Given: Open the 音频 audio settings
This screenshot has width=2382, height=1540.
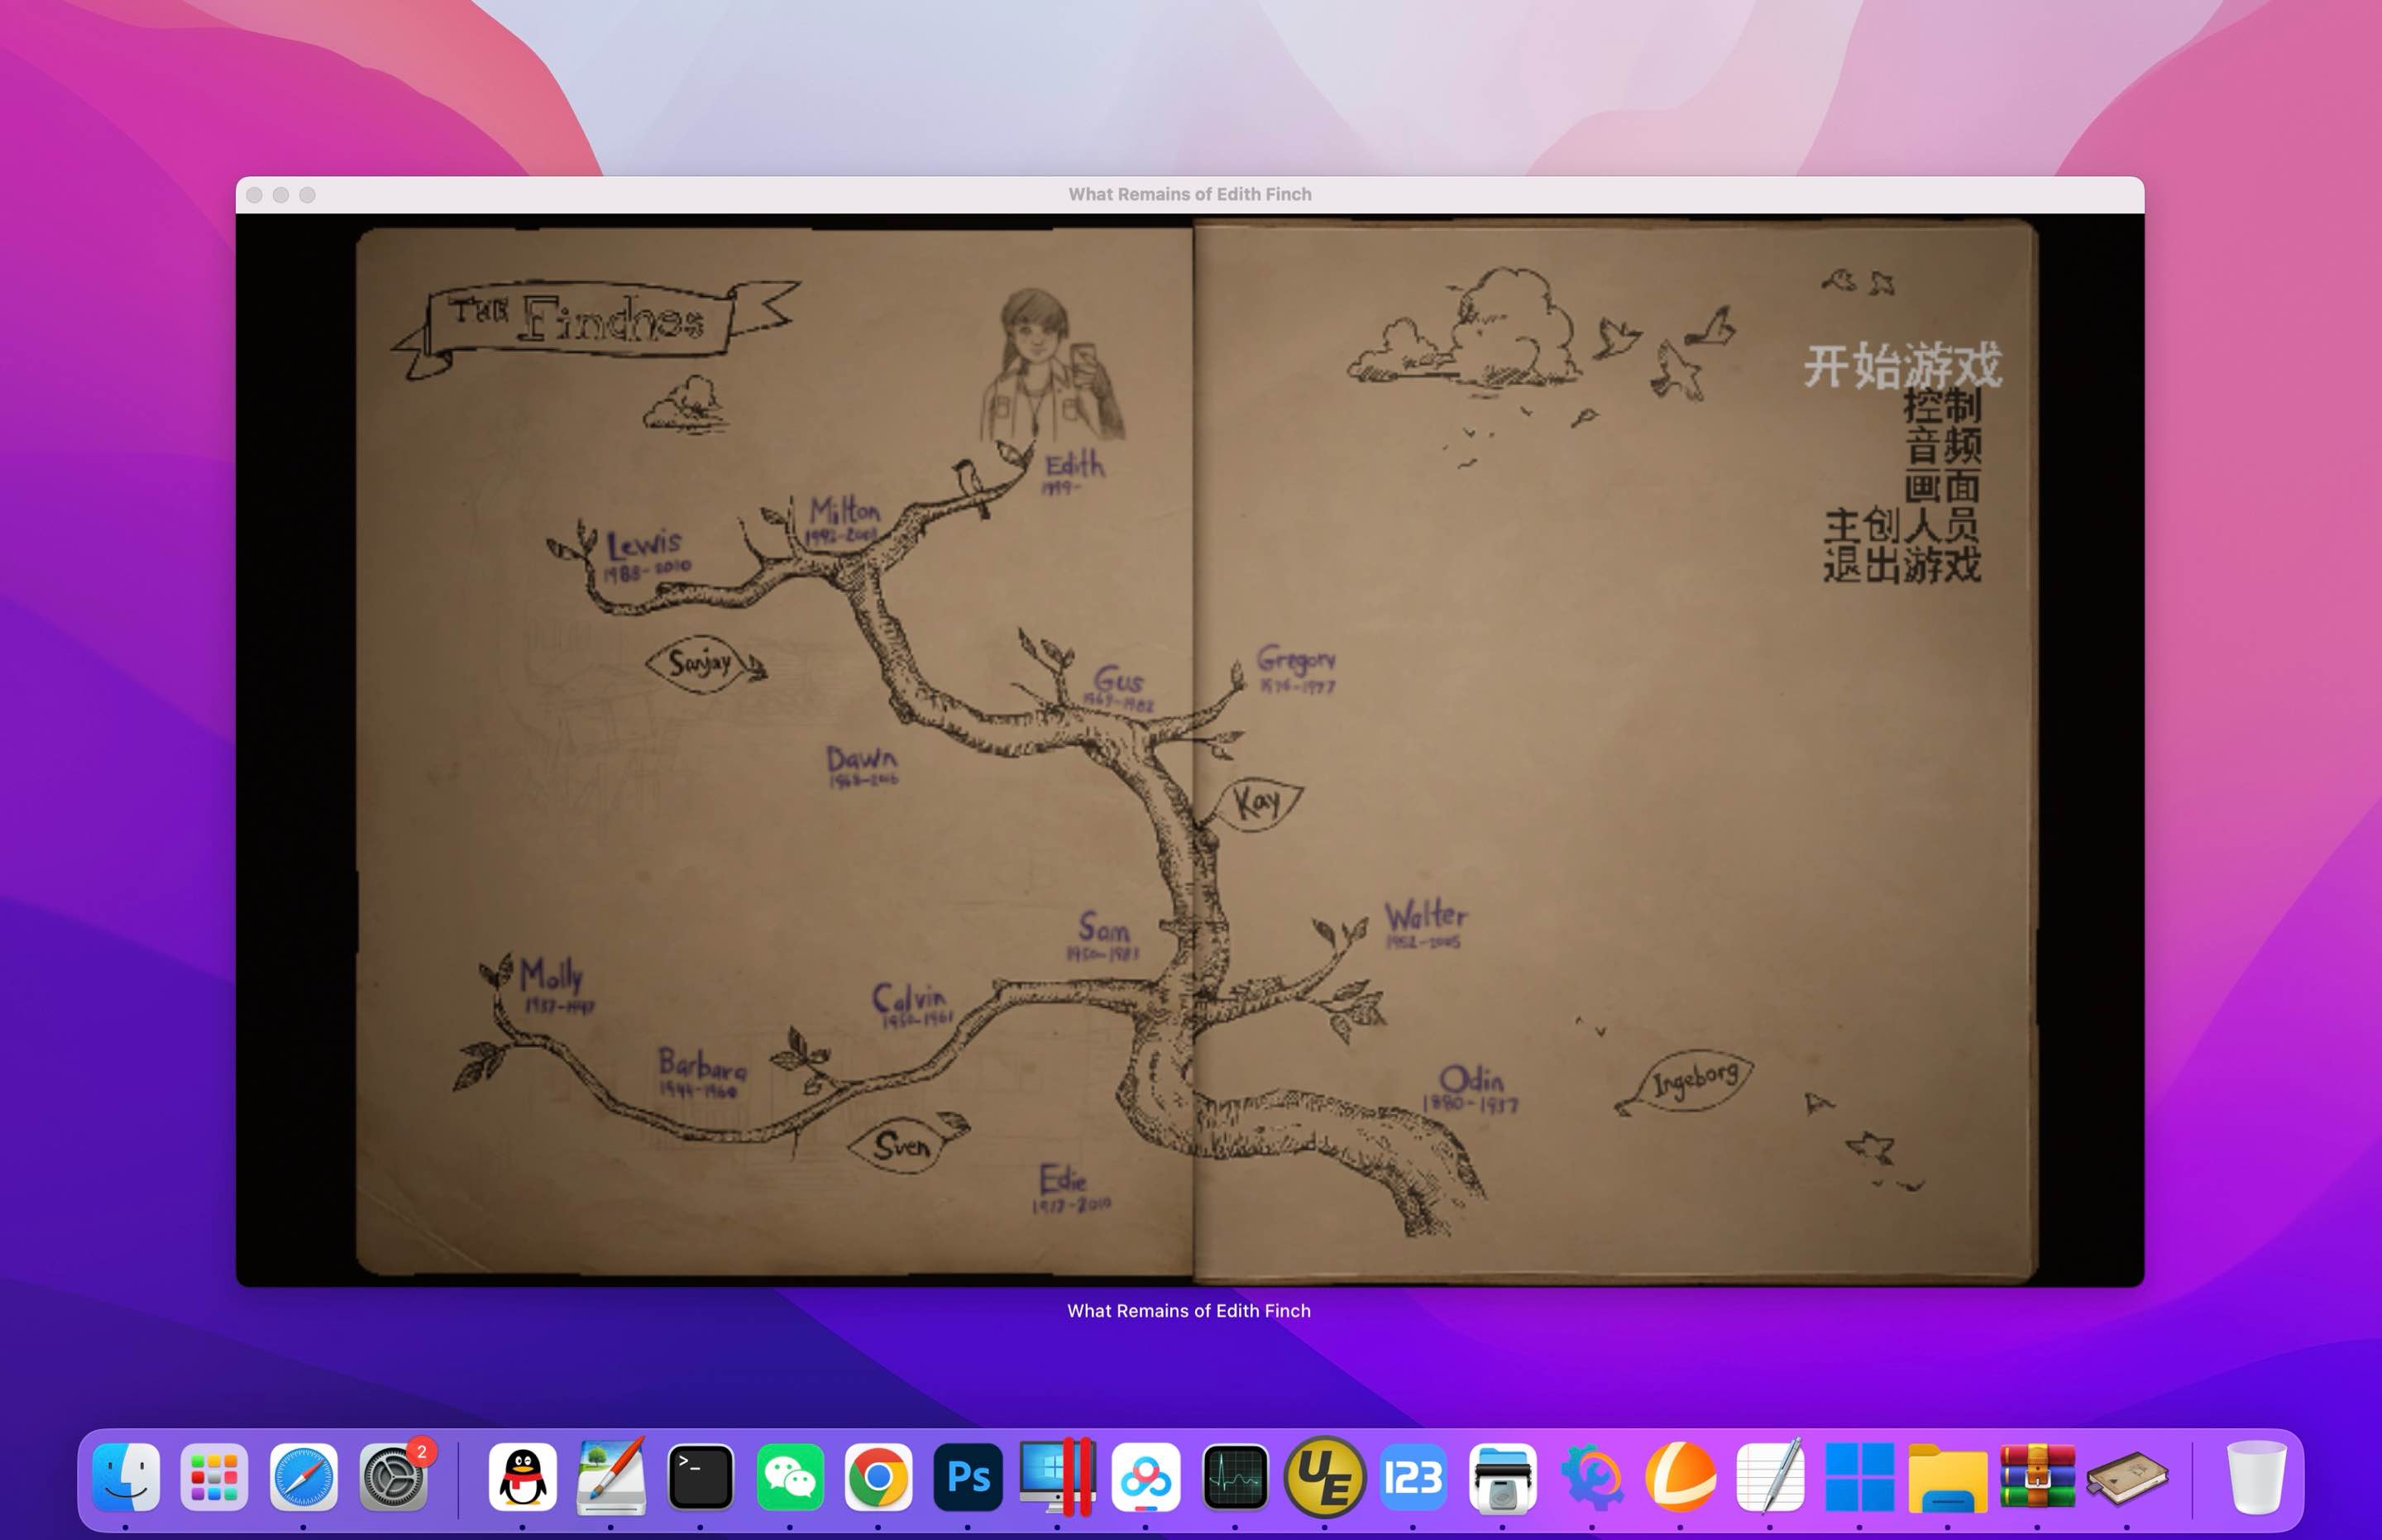Looking at the screenshot, I should pos(1942,446).
